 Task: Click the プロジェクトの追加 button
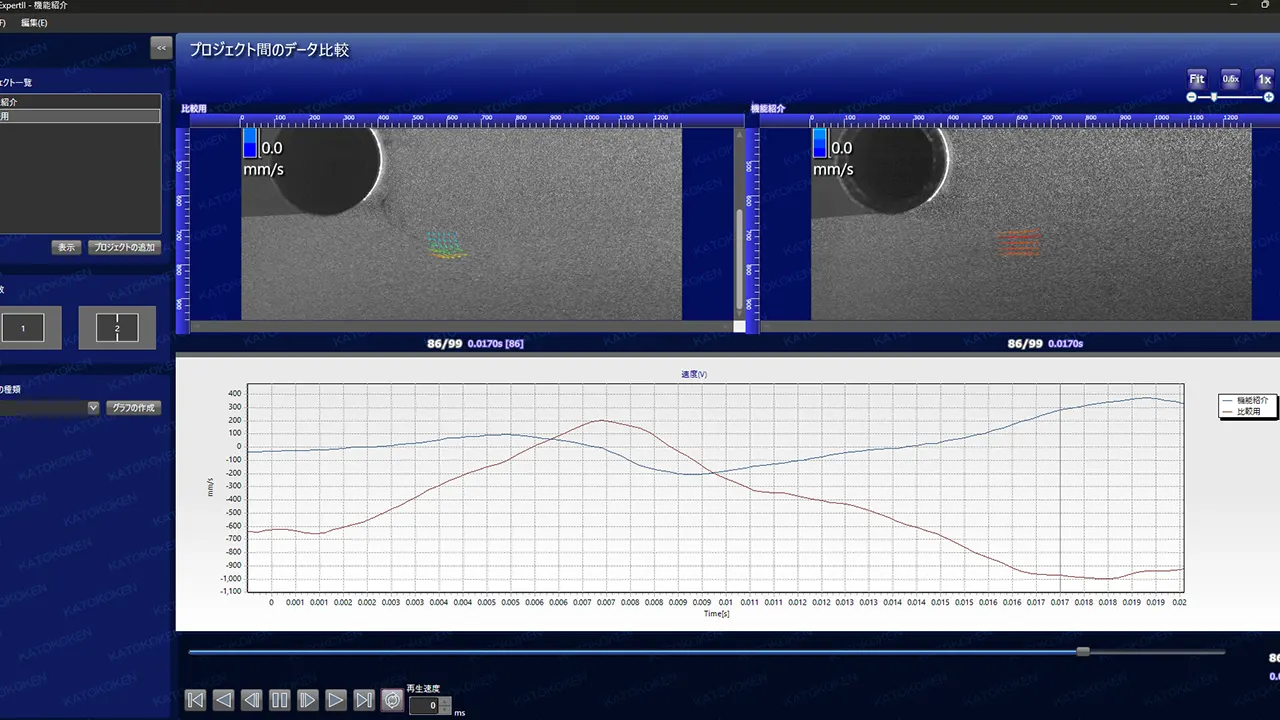click(123, 247)
